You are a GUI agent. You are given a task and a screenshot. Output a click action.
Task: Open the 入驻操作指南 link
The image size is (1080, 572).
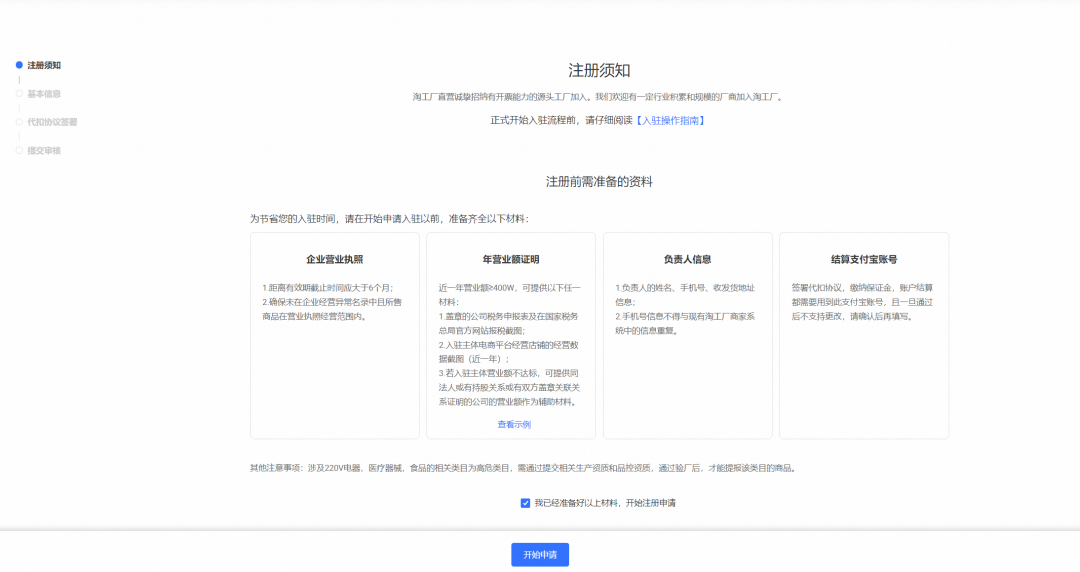point(670,121)
